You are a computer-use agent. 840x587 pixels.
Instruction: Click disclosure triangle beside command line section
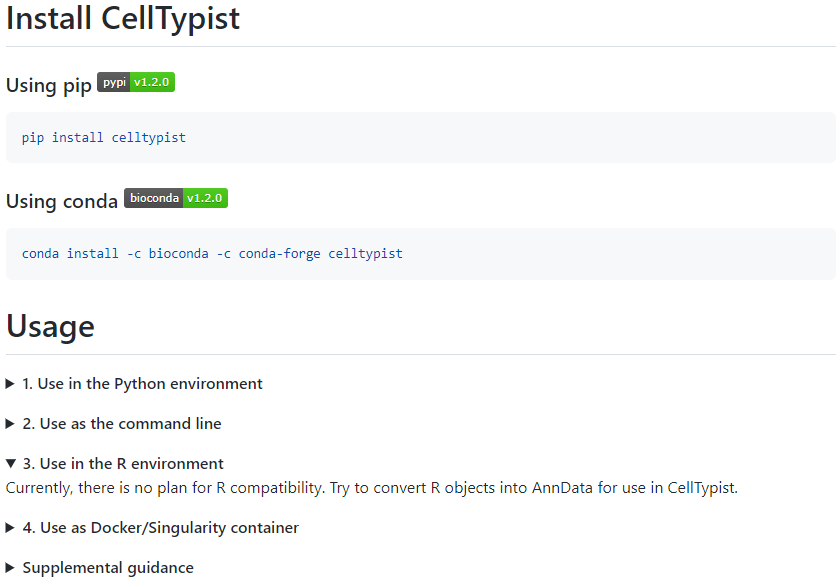11,423
